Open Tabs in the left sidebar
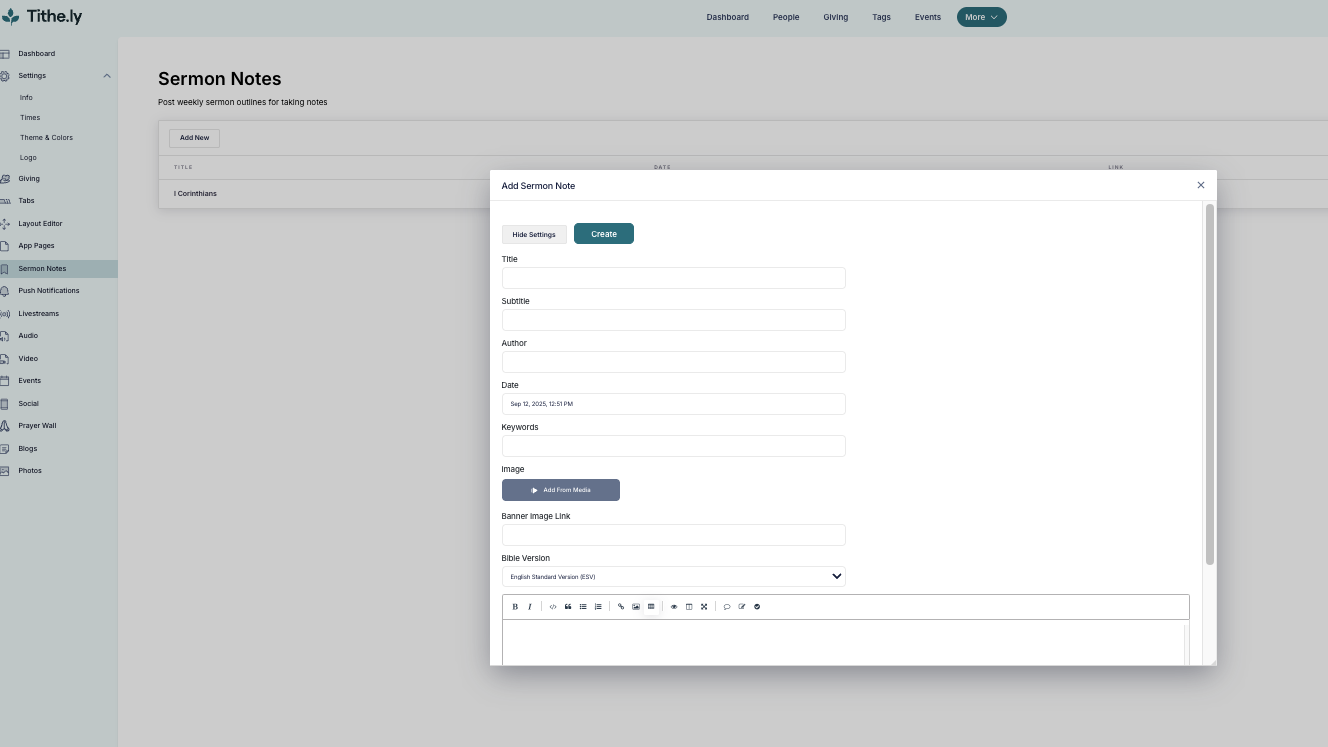The height and width of the screenshot is (747, 1328). pyautogui.click(x=26, y=200)
